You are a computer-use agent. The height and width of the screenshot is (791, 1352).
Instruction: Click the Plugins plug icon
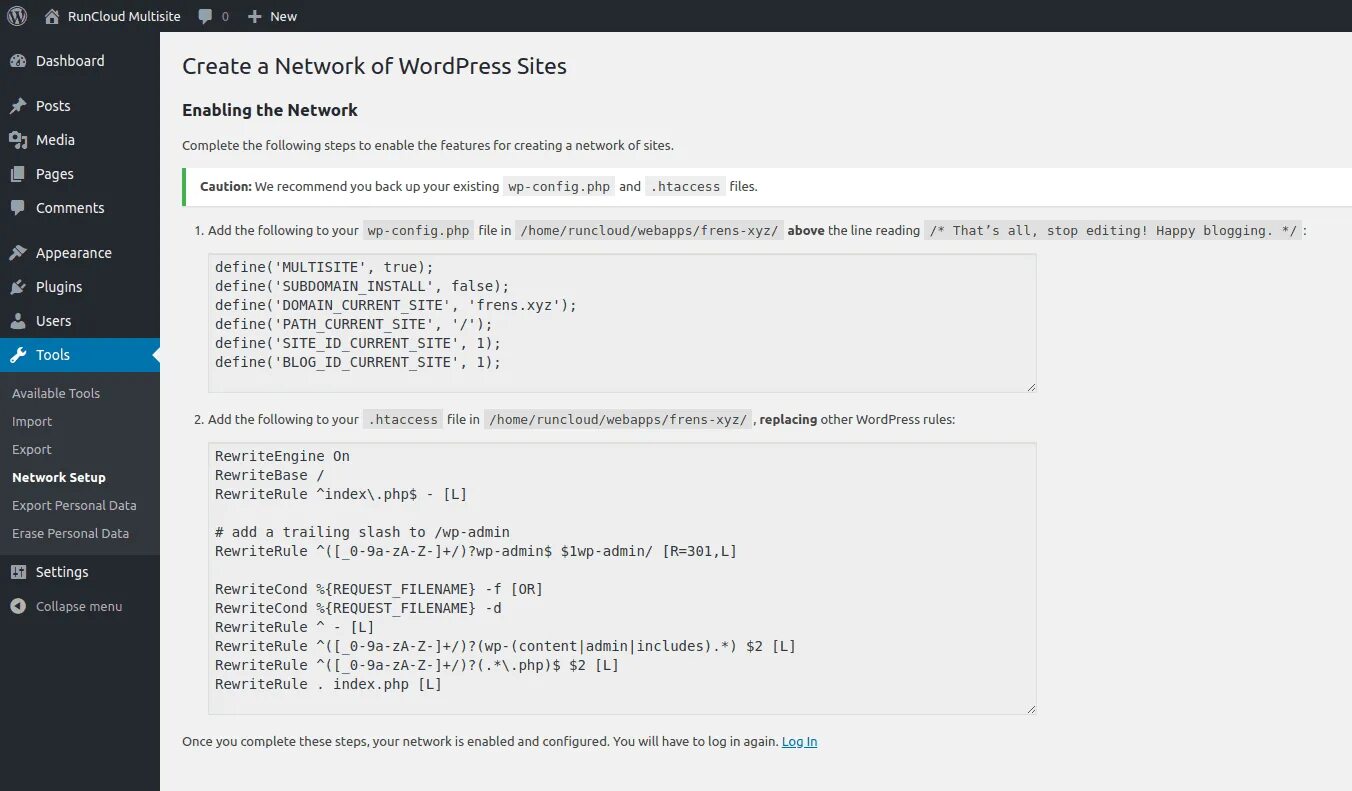18,287
